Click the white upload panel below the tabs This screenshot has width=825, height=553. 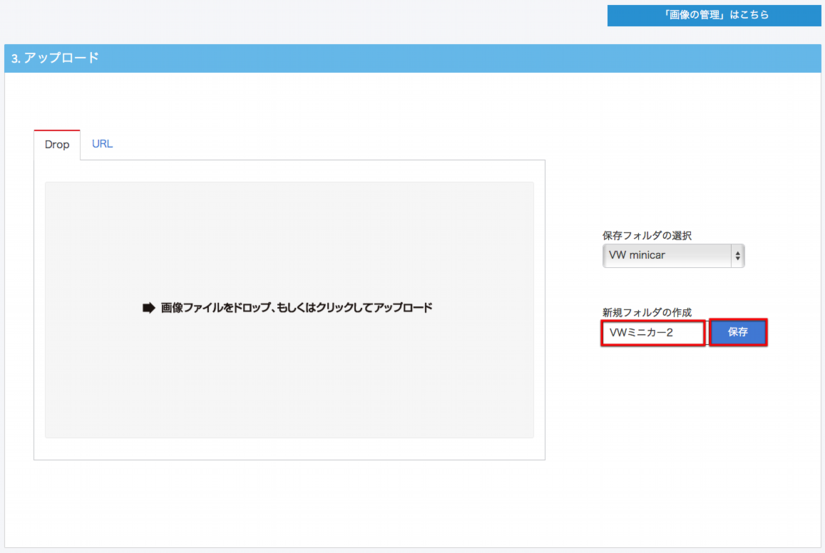point(290,449)
